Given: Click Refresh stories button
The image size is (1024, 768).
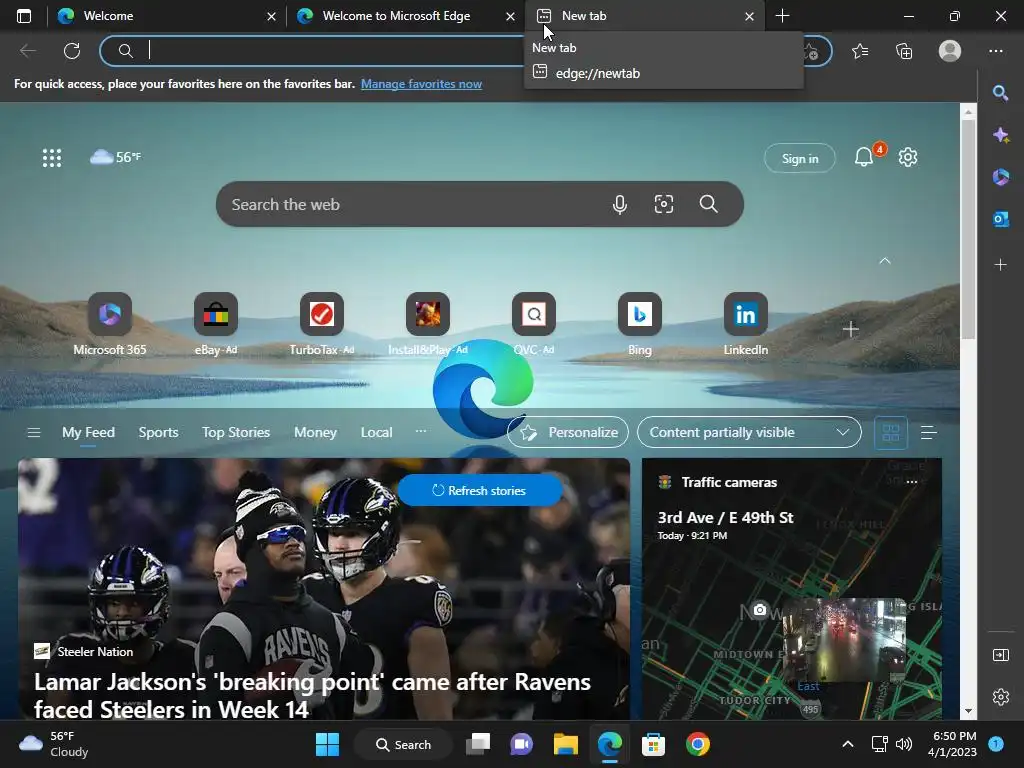Looking at the screenshot, I should pos(479,490).
